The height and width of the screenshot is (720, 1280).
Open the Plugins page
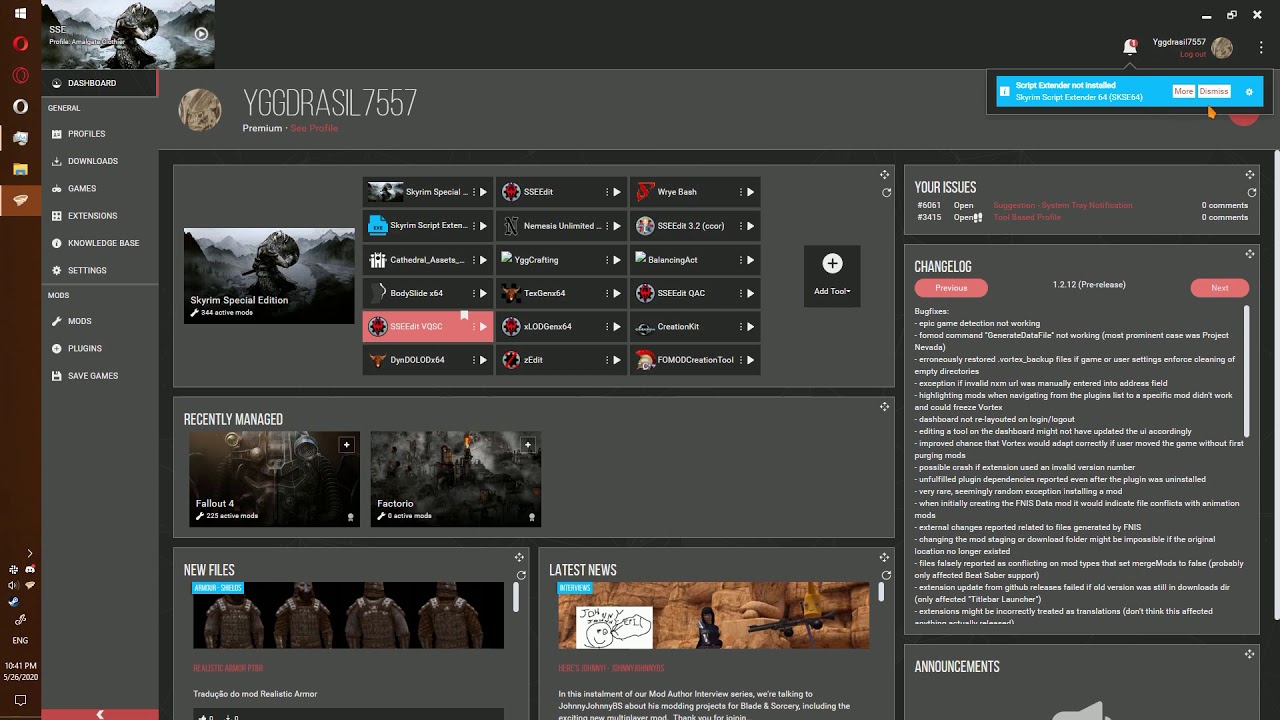point(99,348)
